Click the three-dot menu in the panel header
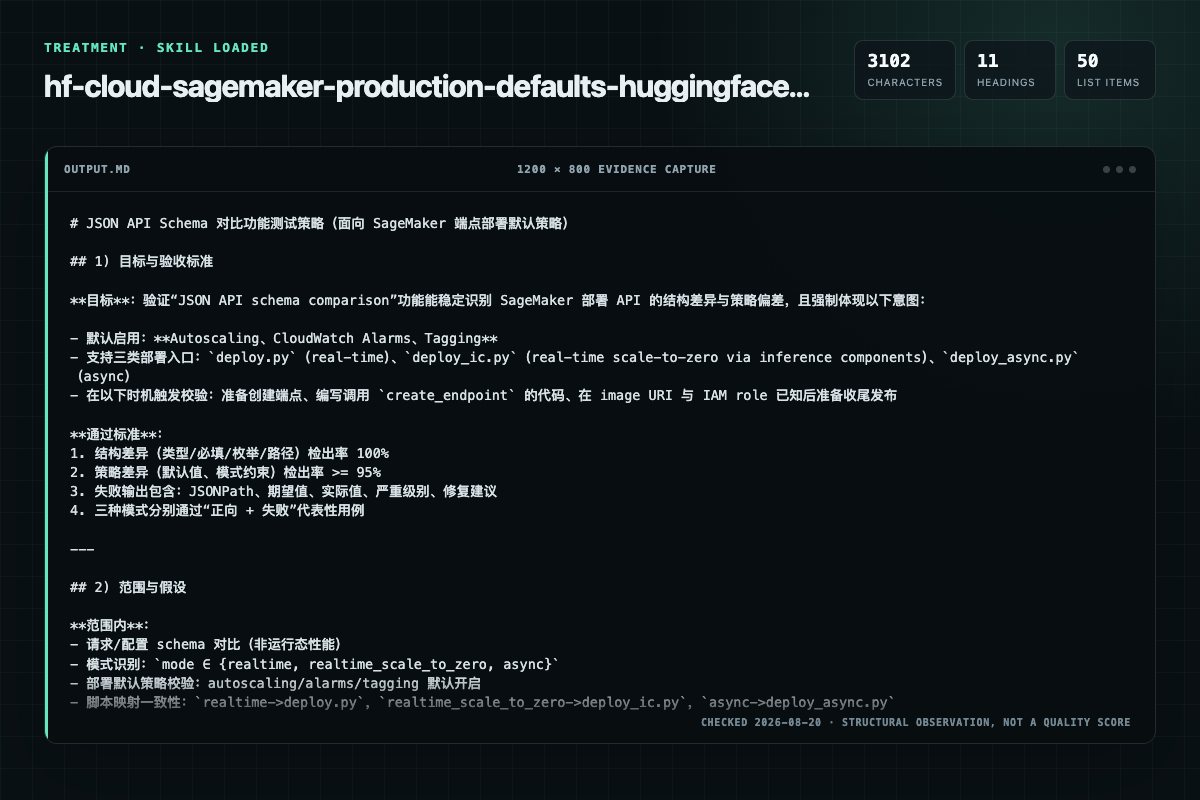 [x=1119, y=169]
